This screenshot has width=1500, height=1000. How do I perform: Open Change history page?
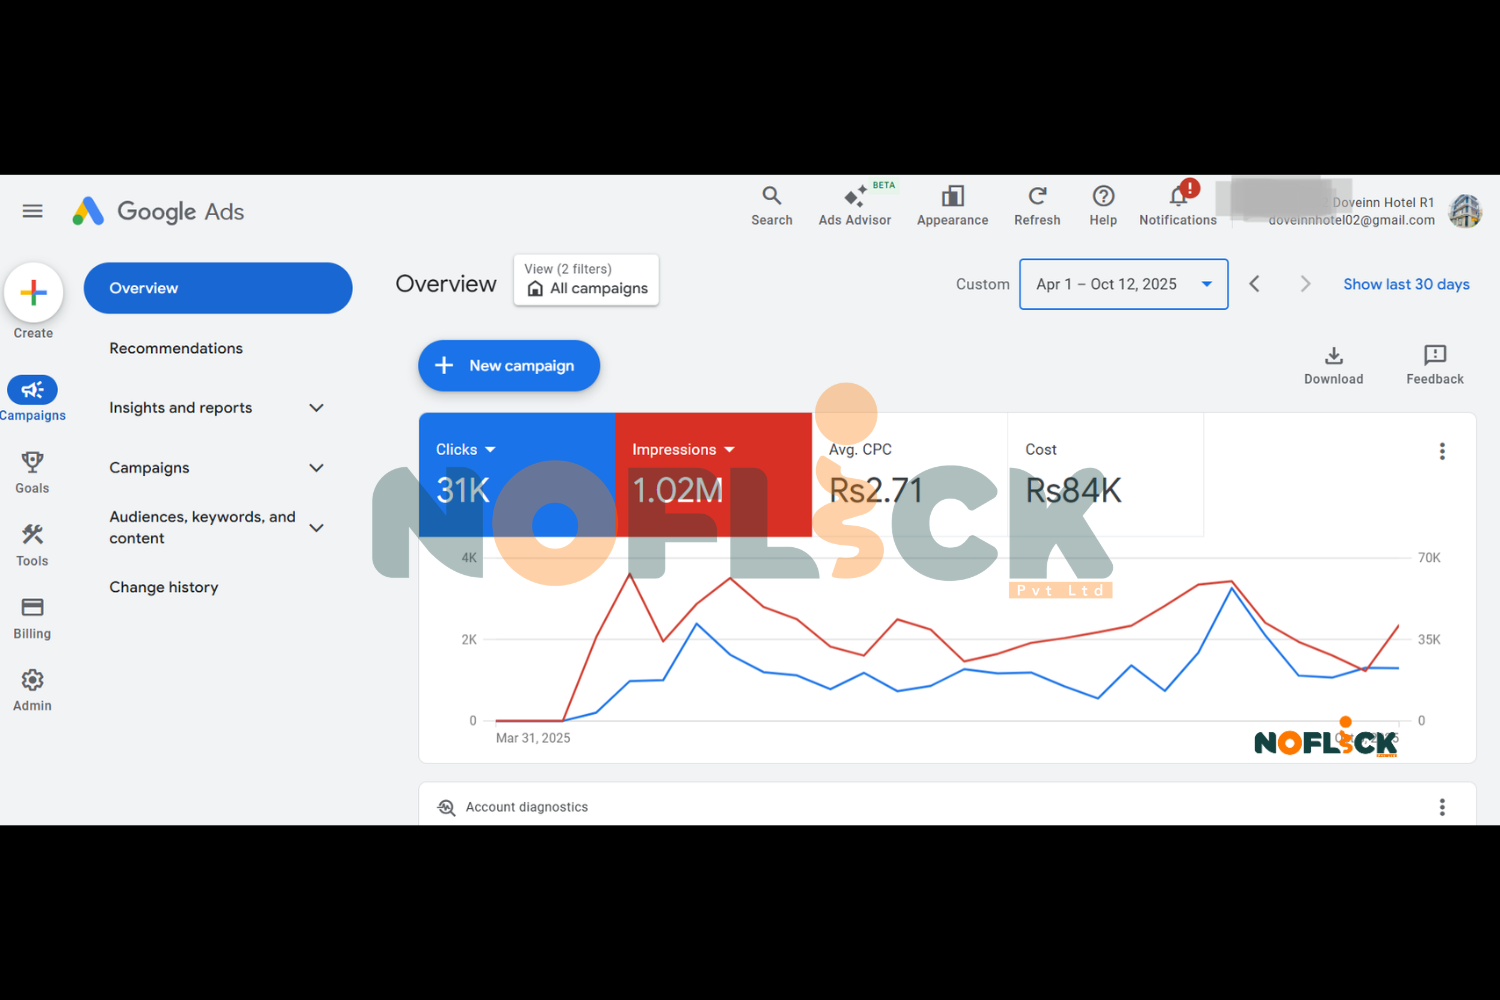(x=164, y=587)
